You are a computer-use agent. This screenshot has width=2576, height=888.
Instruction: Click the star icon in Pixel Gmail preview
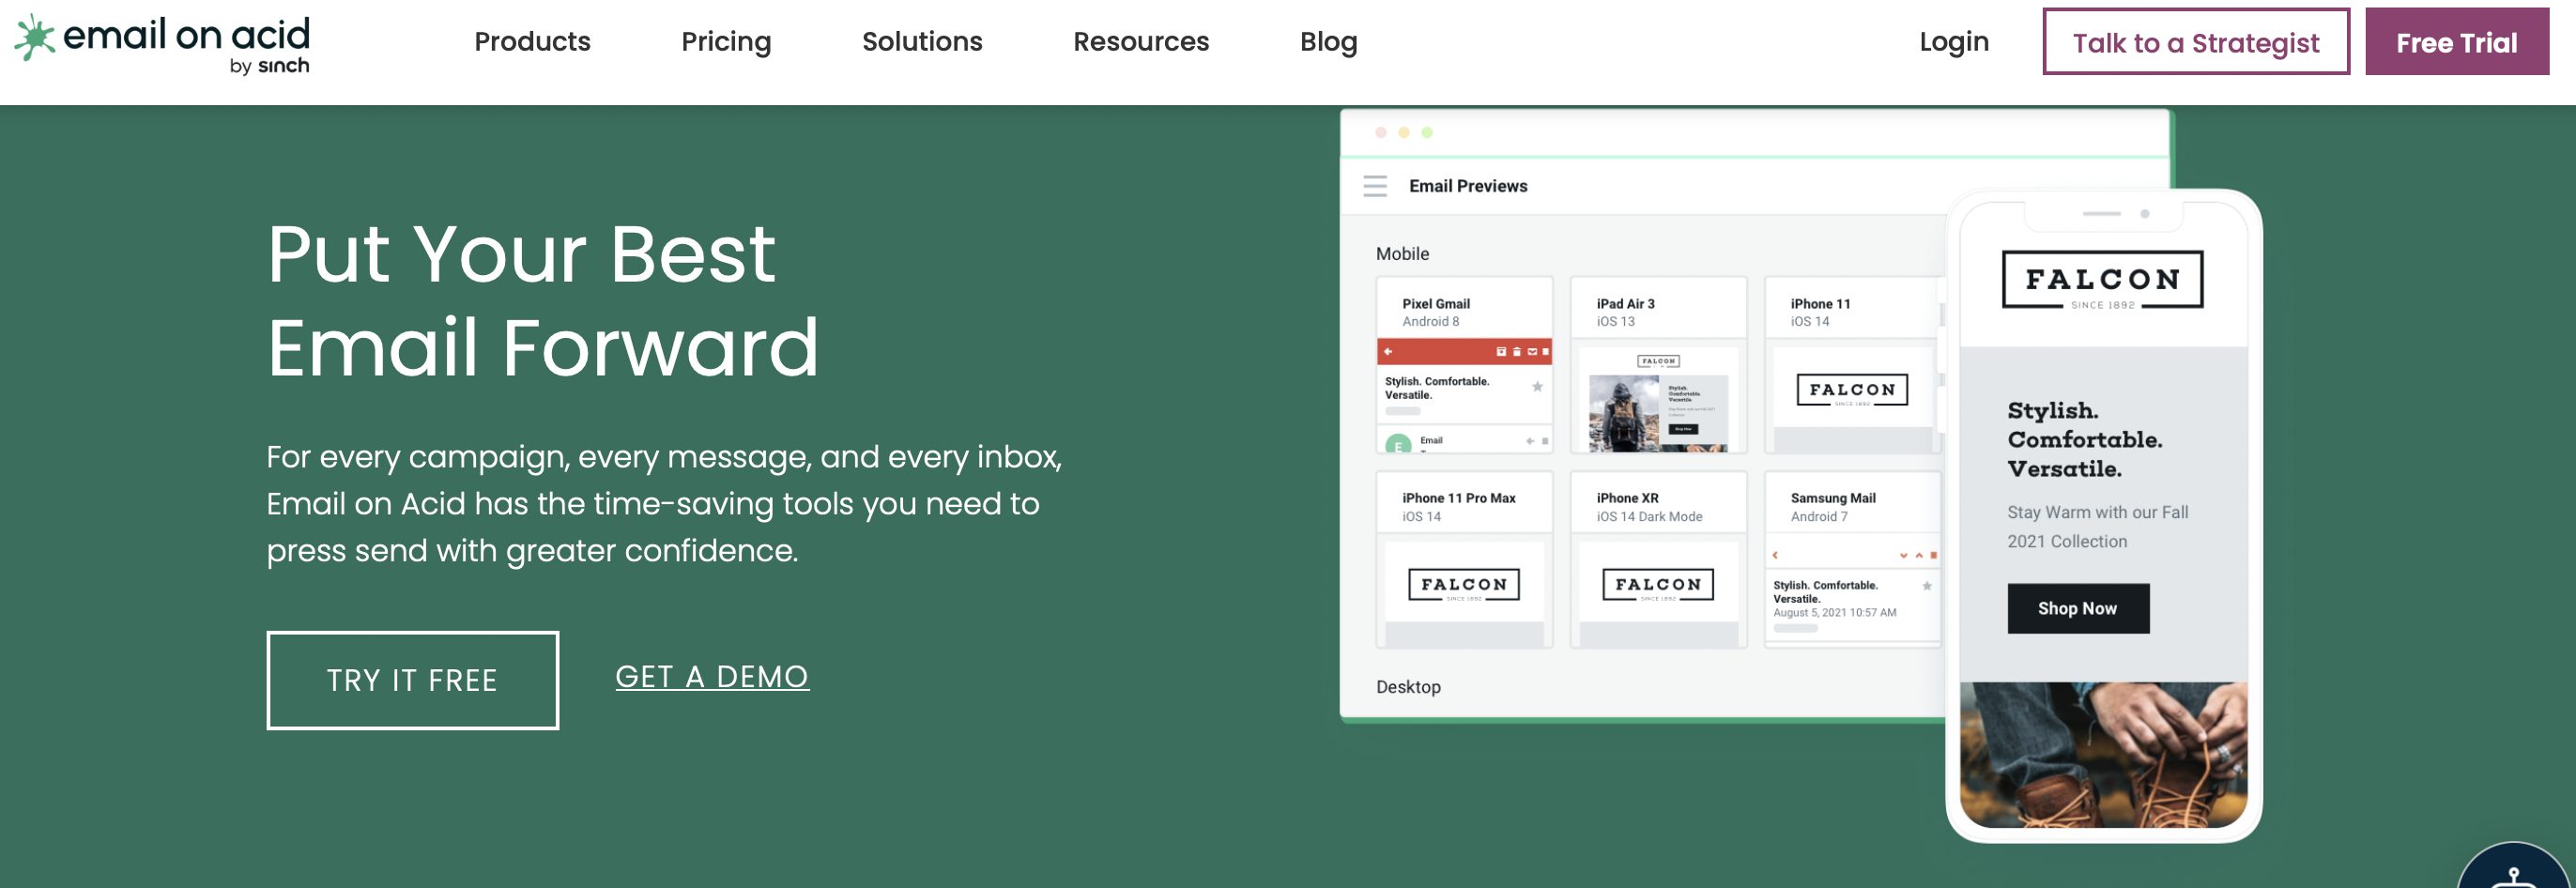click(x=1537, y=387)
